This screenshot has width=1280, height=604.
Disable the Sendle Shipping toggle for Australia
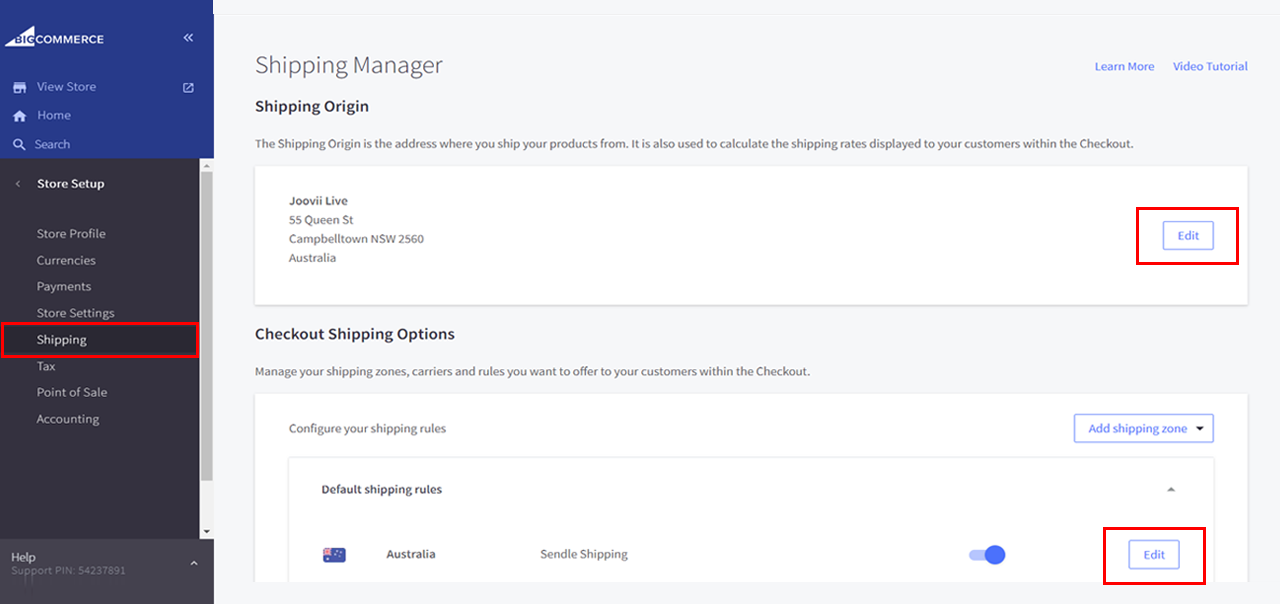click(x=987, y=553)
